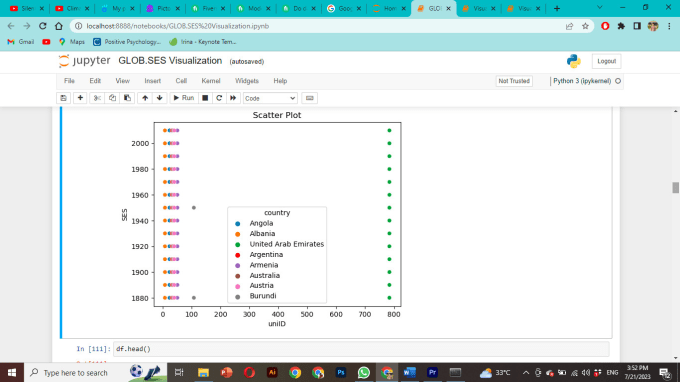Open the Irina - Keynote Tem... bookmark
Screen dimensions: 680x382
[x=203, y=42]
